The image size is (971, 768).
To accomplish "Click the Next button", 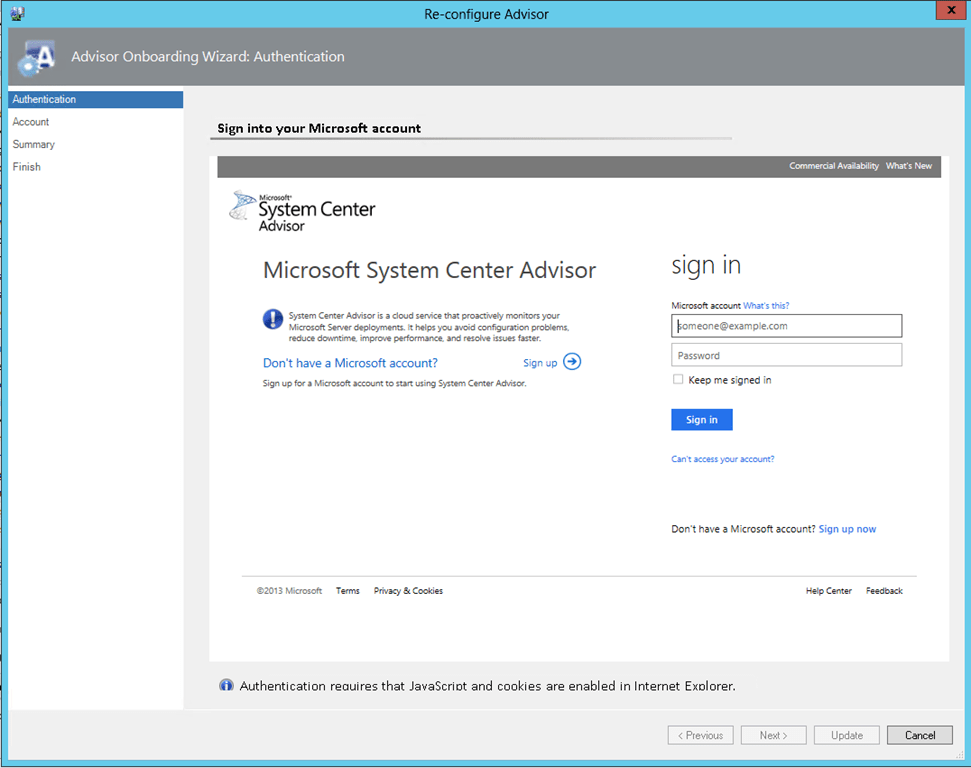I will click(773, 735).
